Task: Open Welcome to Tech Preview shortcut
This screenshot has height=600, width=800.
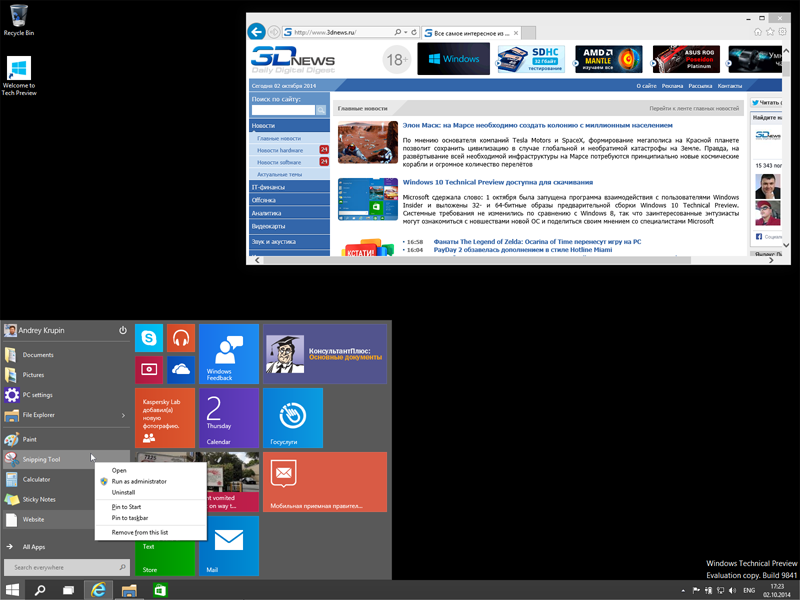Action: 19,76
